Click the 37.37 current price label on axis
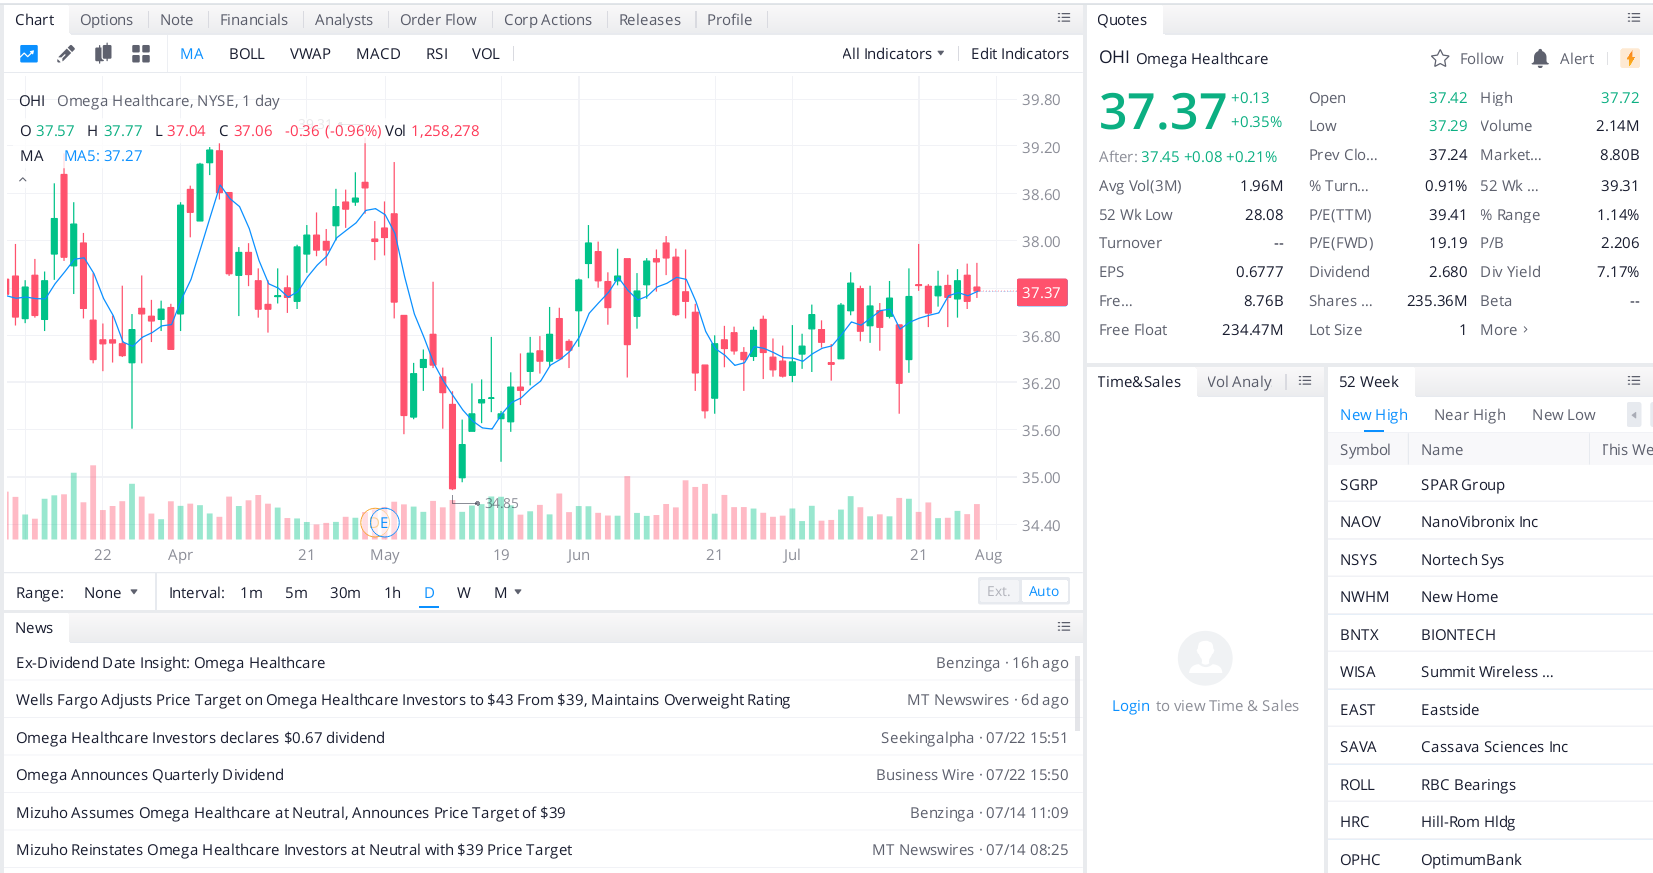The image size is (1653, 873). click(x=1041, y=293)
